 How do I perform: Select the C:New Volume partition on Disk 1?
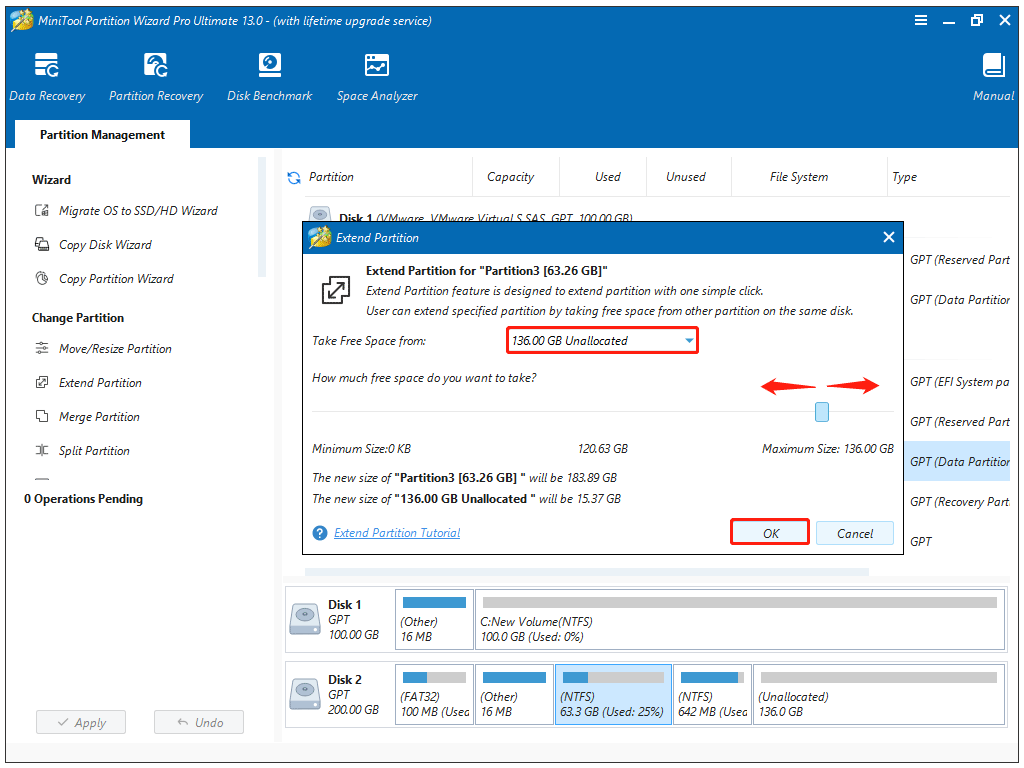click(x=739, y=620)
